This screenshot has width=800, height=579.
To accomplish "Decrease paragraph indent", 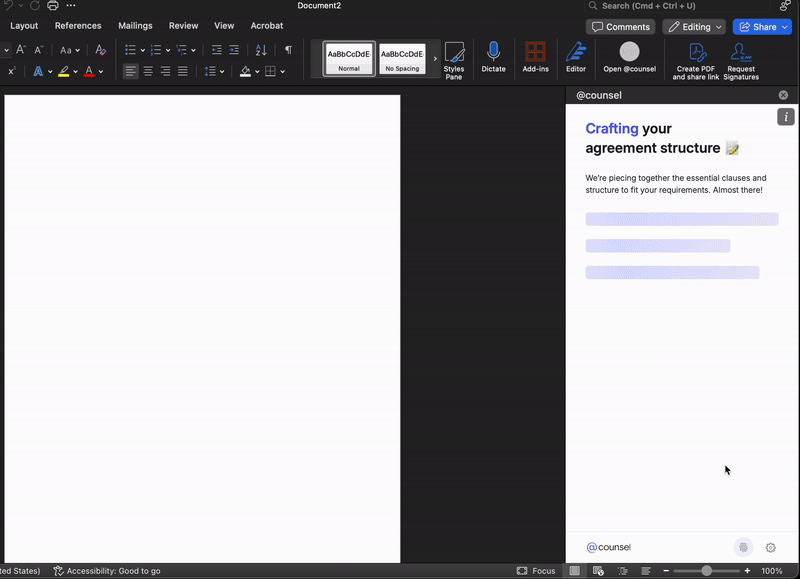I will pyautogui.click(x=216, y=50).
